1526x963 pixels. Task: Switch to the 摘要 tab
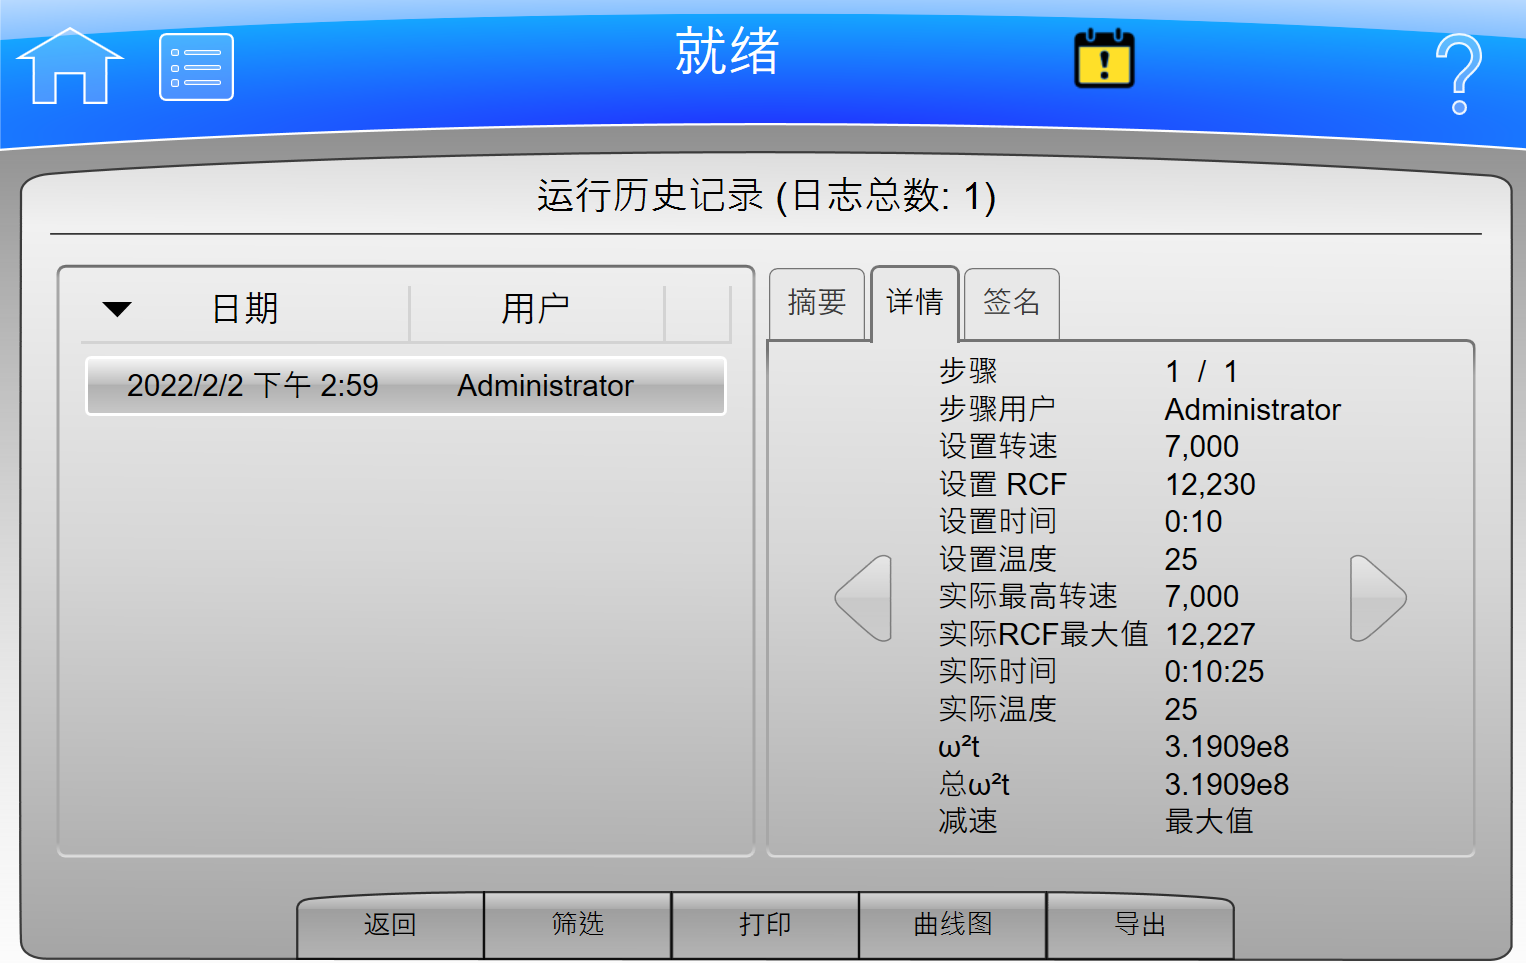tap(817, 303)
